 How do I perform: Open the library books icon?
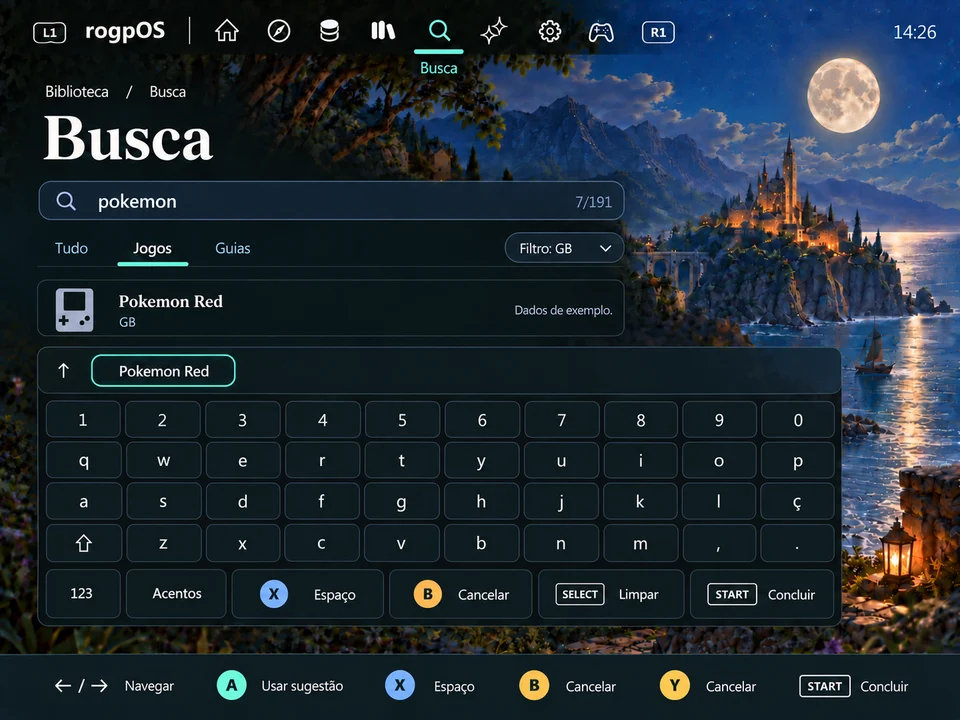point(383,31)
